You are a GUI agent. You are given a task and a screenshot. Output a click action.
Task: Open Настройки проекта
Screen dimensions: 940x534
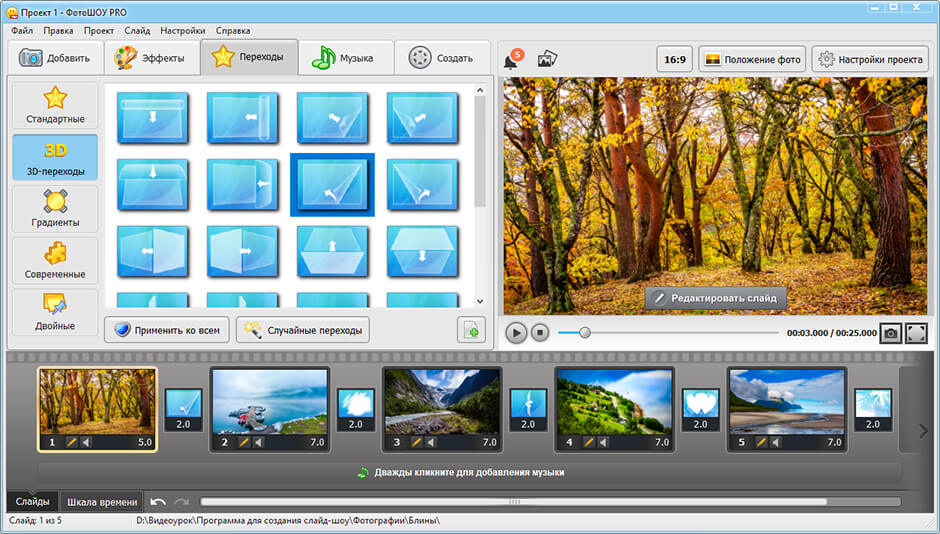pyautogui.click(x=872, y=59)
